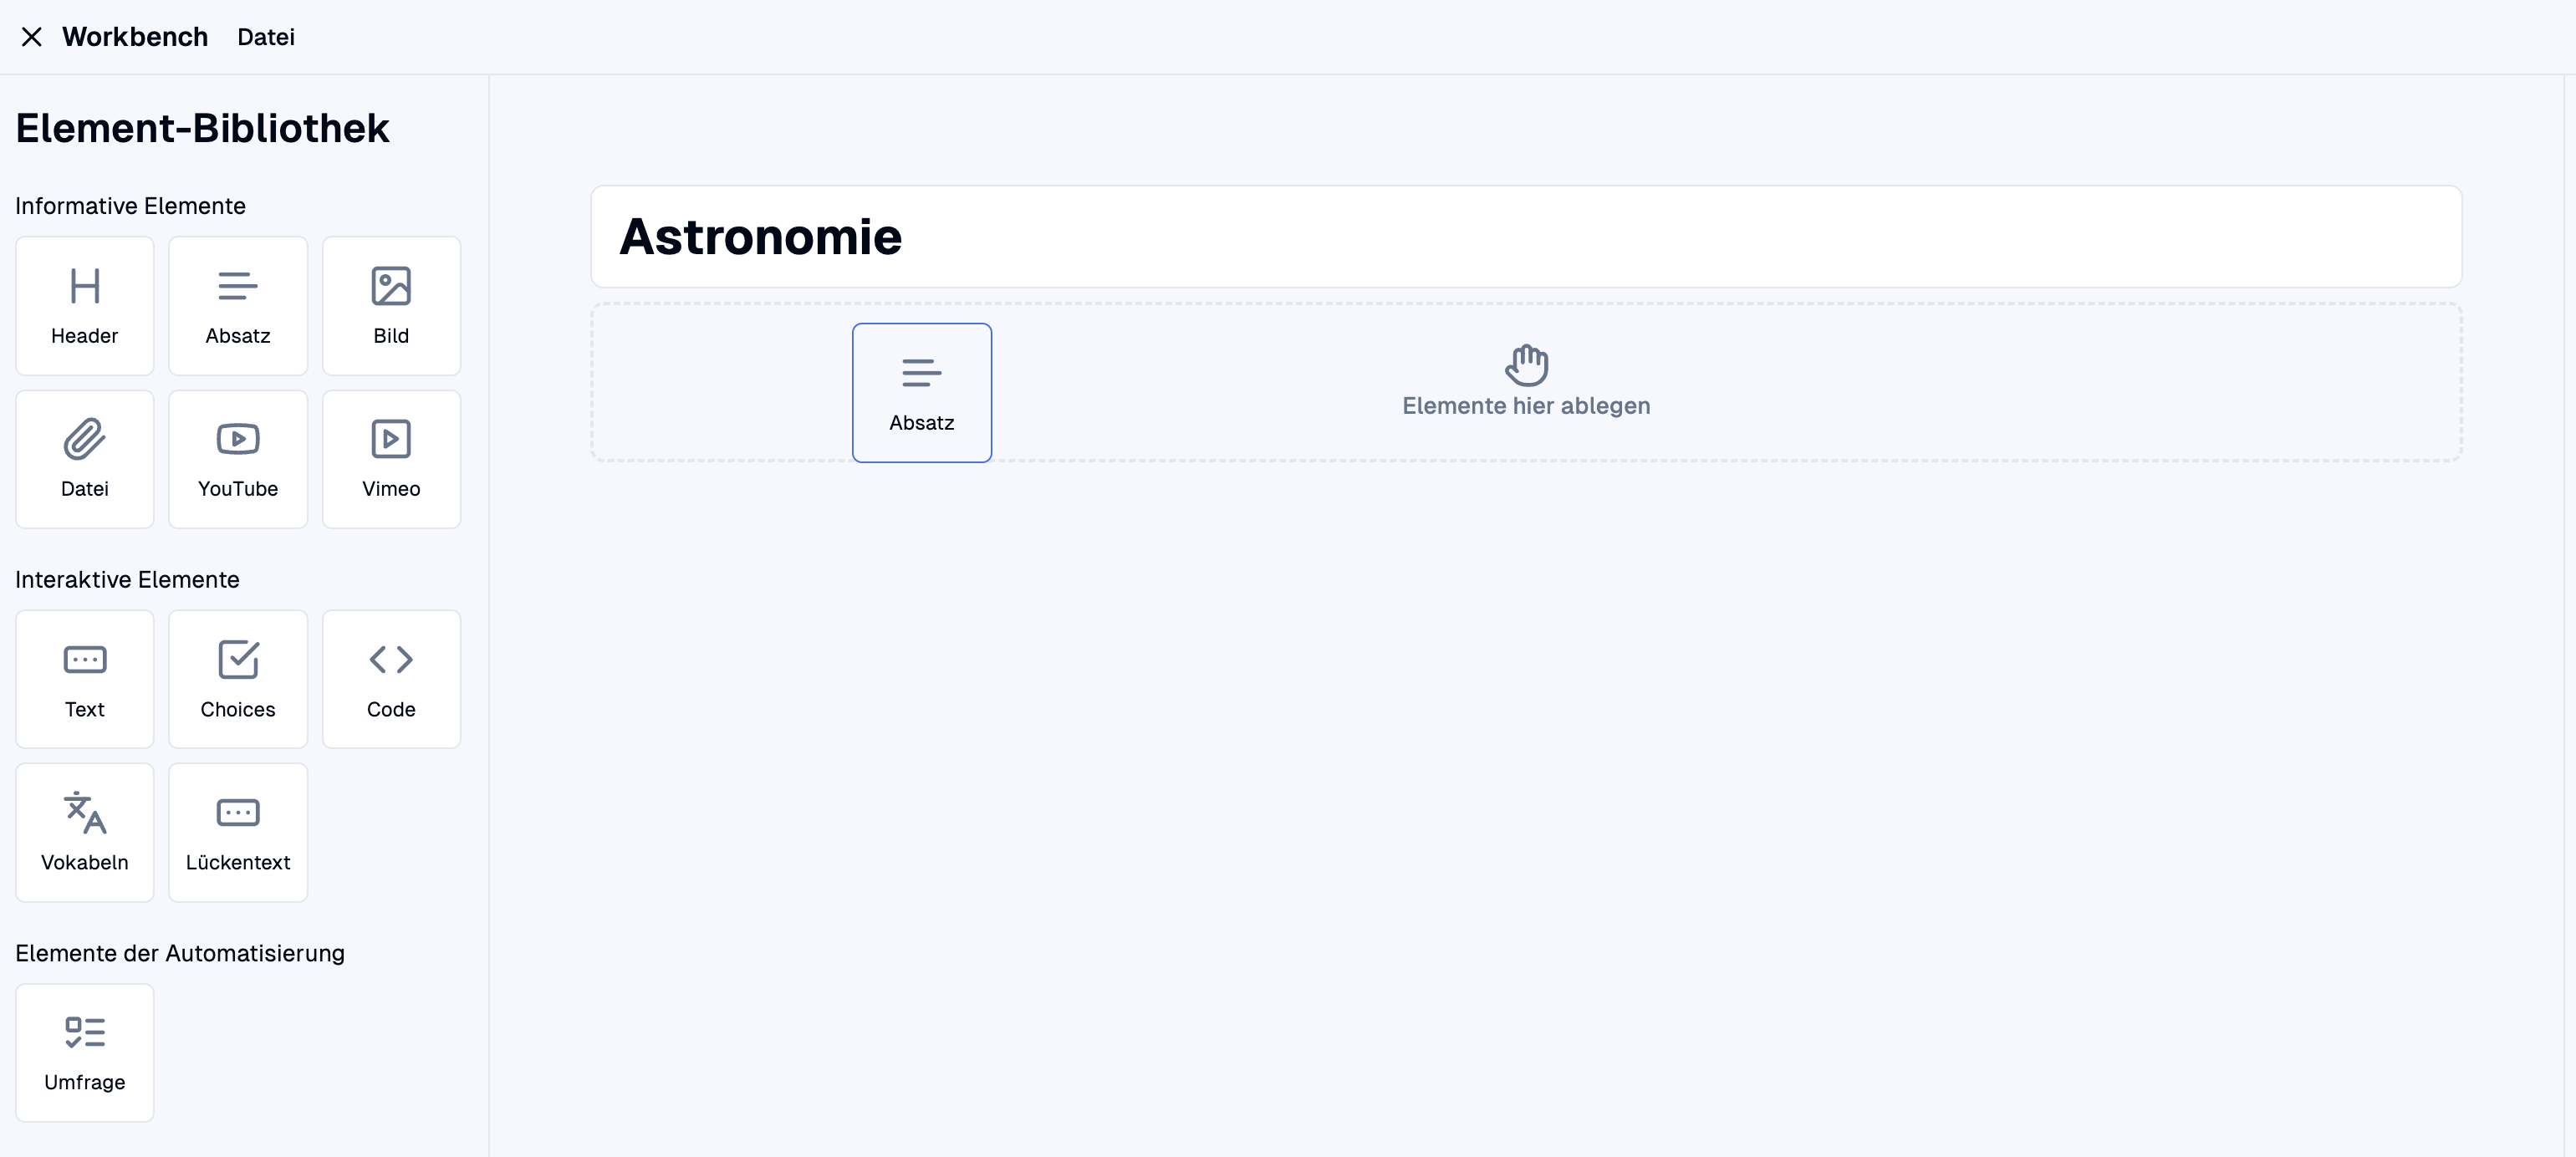
Task: Close the Workbench with the X icon
Action: [x=32, y=37]
